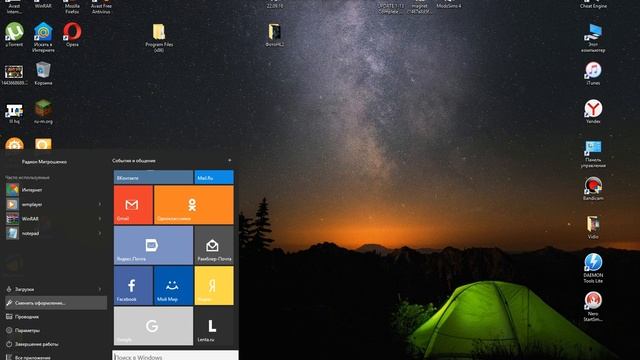640x360 pixels.
Task: Open the Мой Мир tile
Action: [173, 285]
